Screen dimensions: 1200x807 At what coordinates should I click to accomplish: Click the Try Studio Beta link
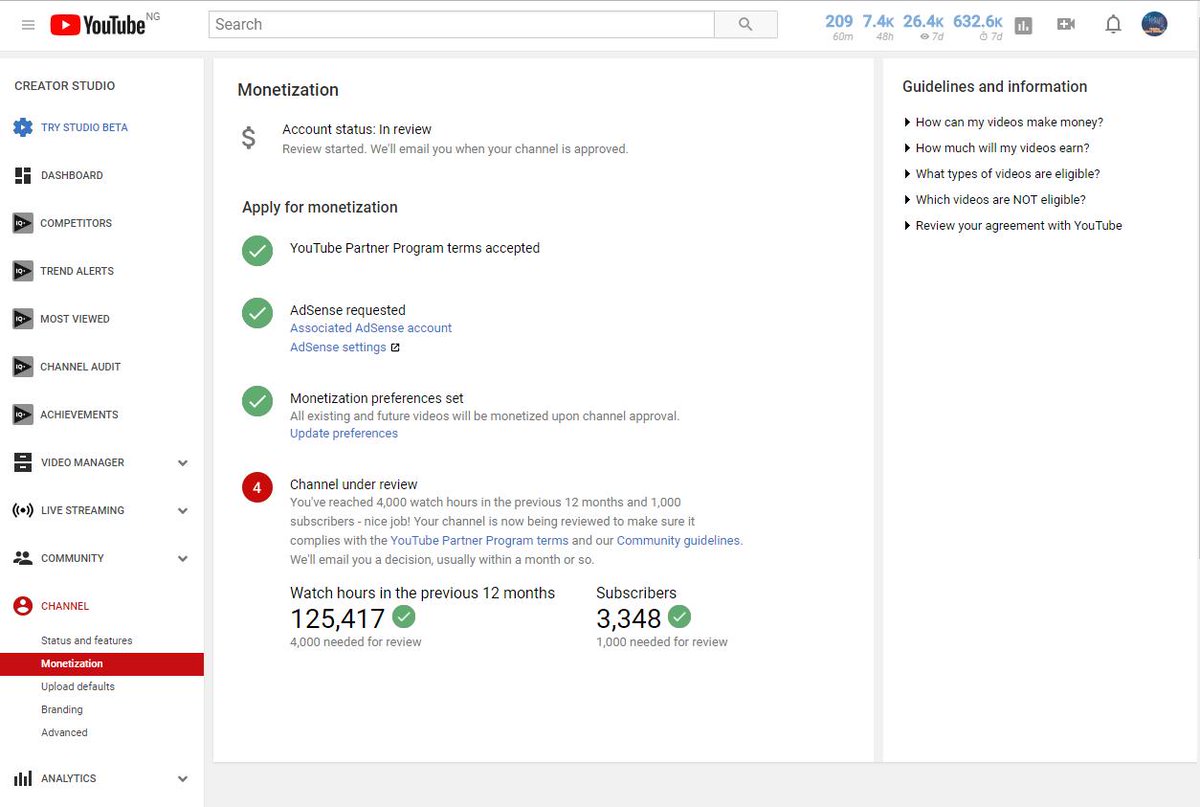click(x=84, y=128)
